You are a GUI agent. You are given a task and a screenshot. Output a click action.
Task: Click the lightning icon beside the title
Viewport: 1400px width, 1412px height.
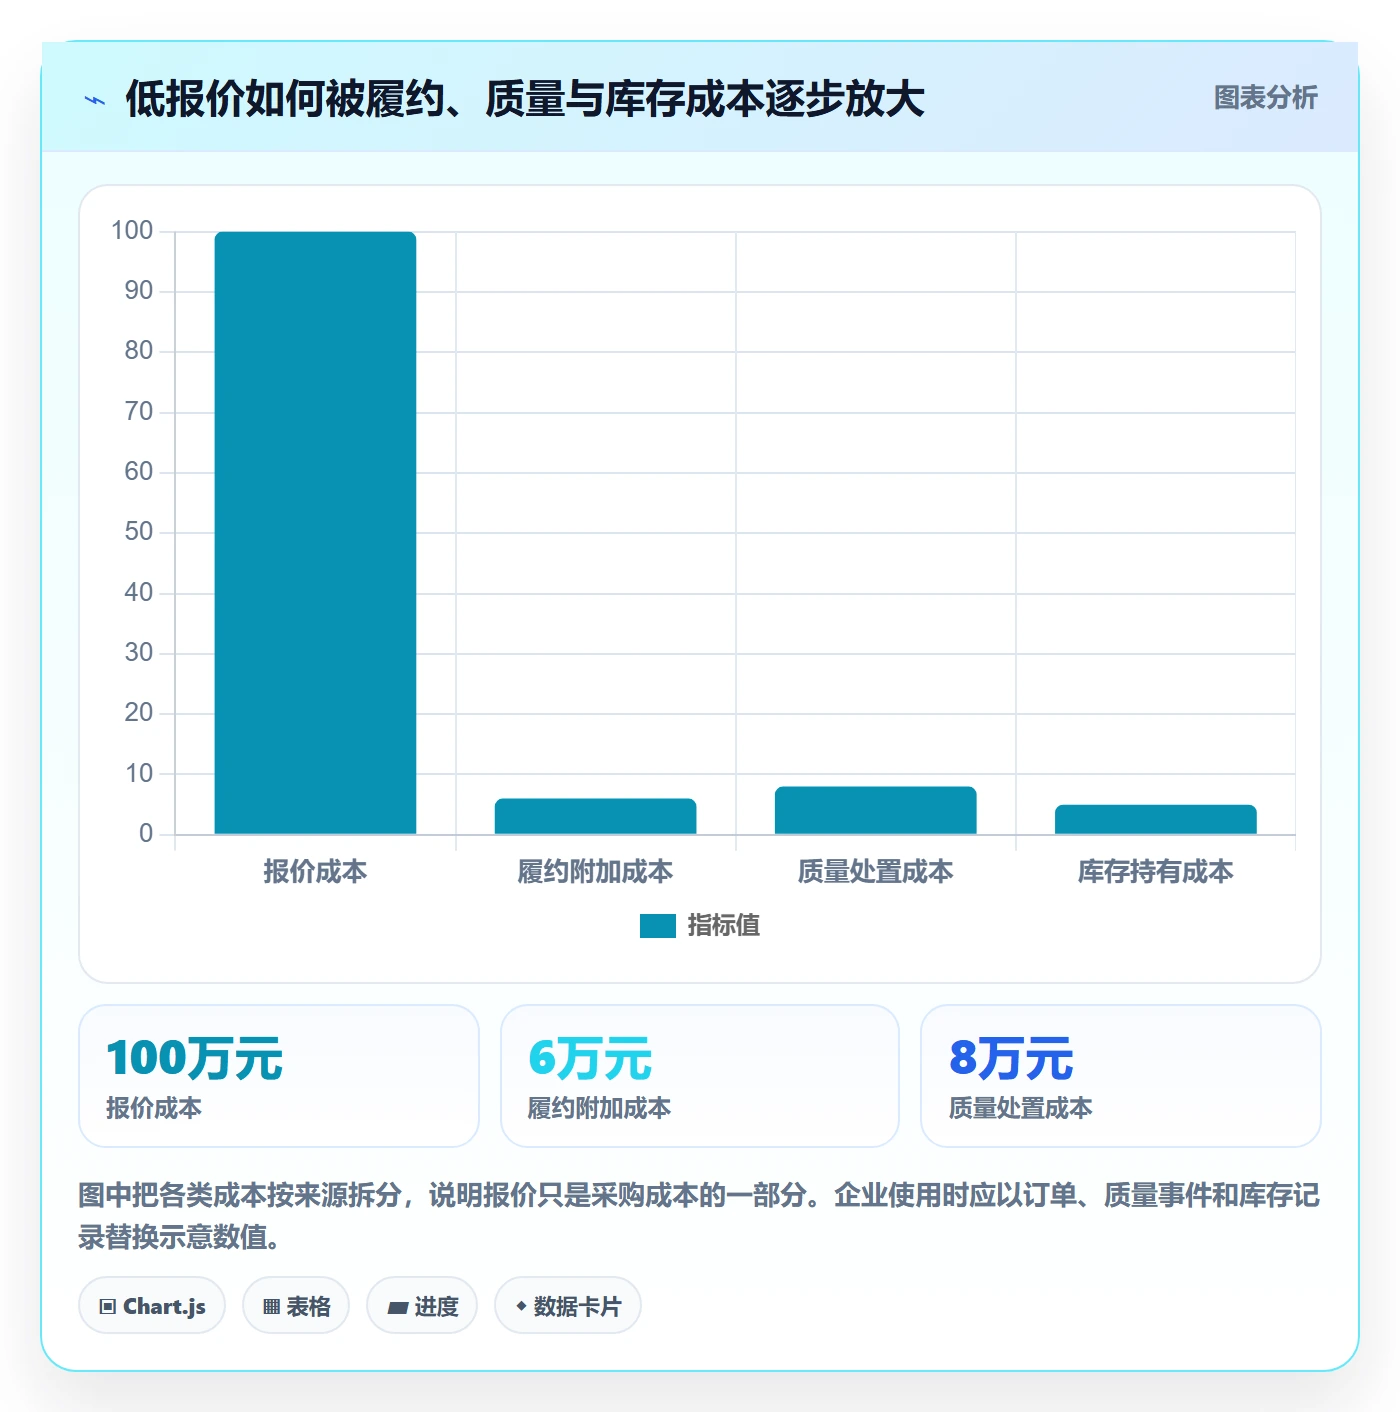[95, 100]
